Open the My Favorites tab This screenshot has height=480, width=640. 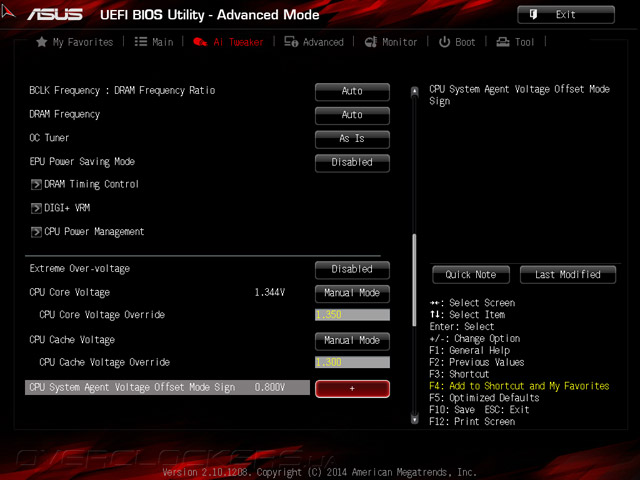[x=75, y=42]
